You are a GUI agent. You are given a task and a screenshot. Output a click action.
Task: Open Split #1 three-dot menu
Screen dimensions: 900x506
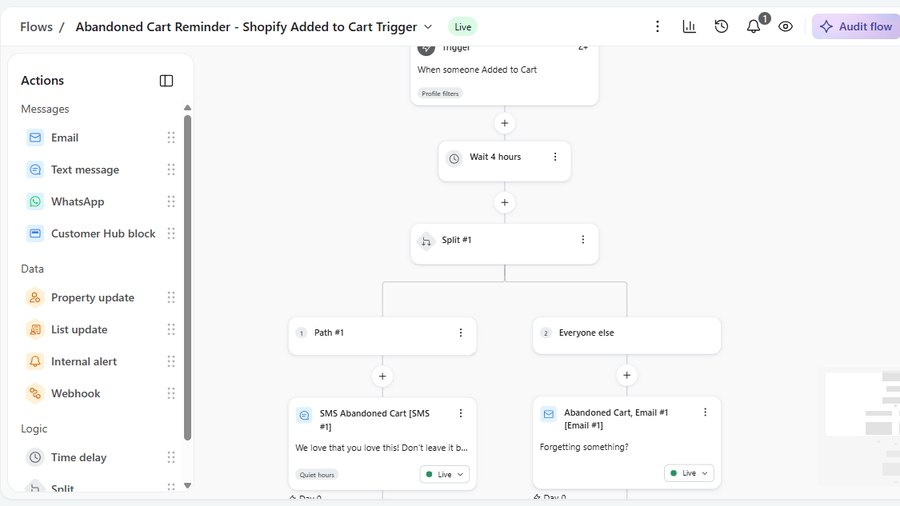click(583, 240)
